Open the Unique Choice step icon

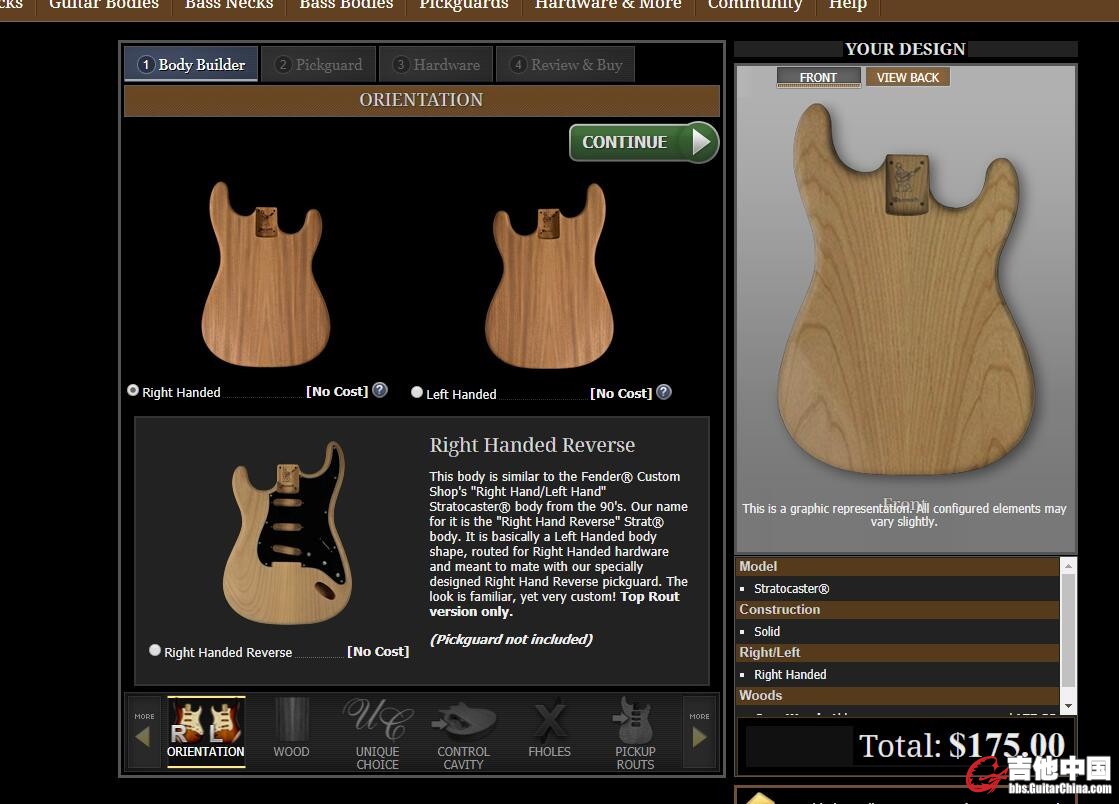(x=377, y=732)
